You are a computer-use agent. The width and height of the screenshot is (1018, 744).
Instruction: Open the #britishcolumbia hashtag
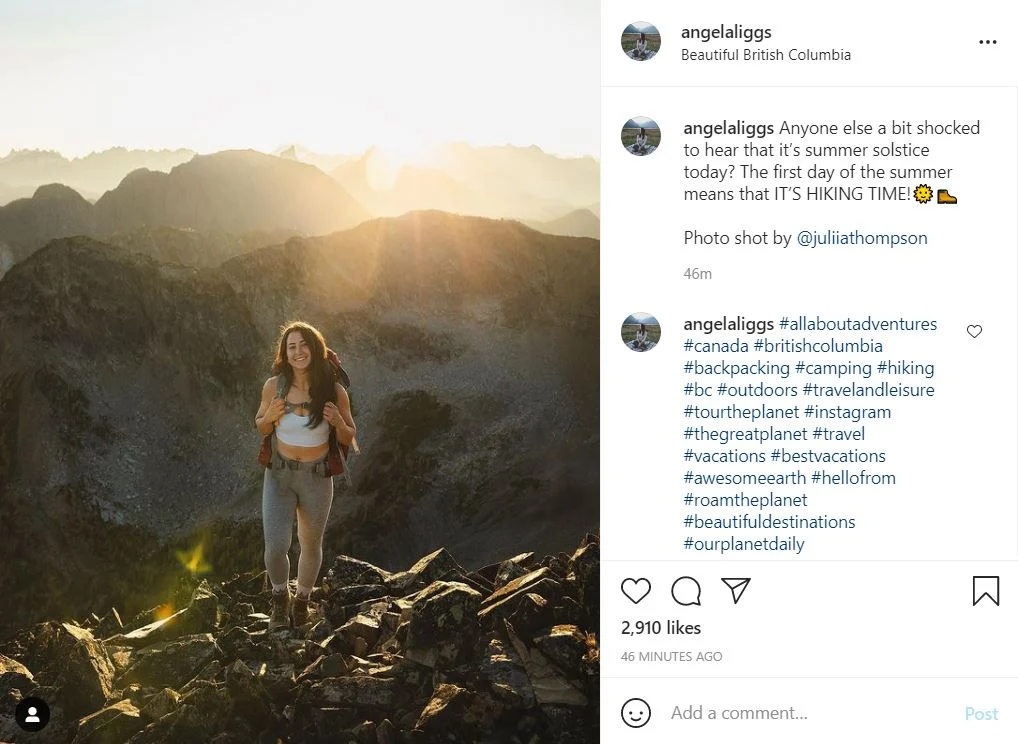(818, 346)
